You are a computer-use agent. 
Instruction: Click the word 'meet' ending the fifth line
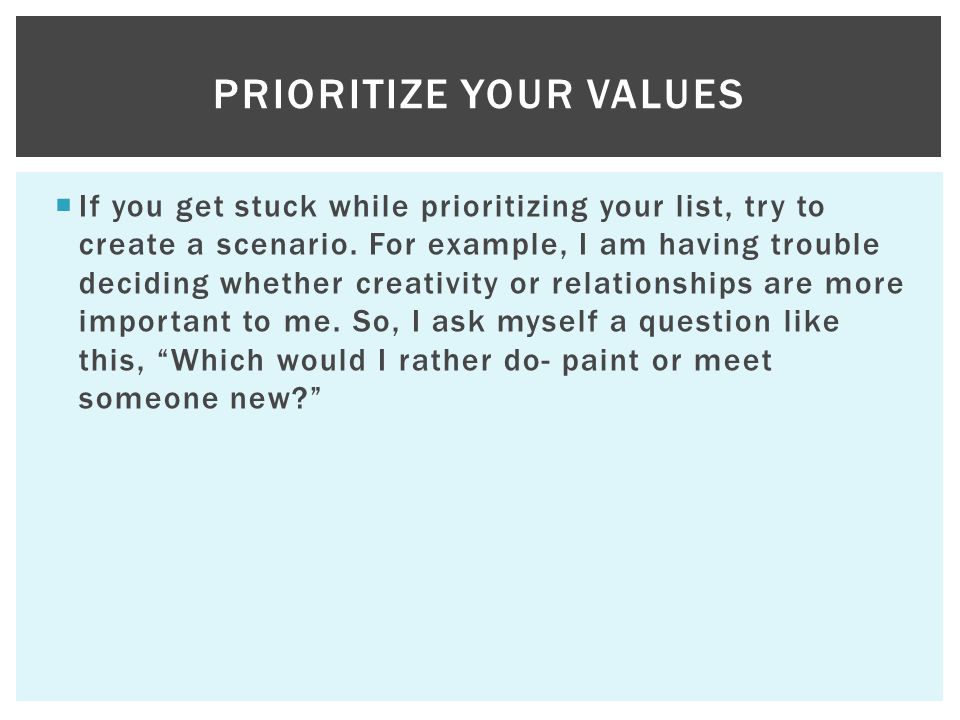point(733,361)
